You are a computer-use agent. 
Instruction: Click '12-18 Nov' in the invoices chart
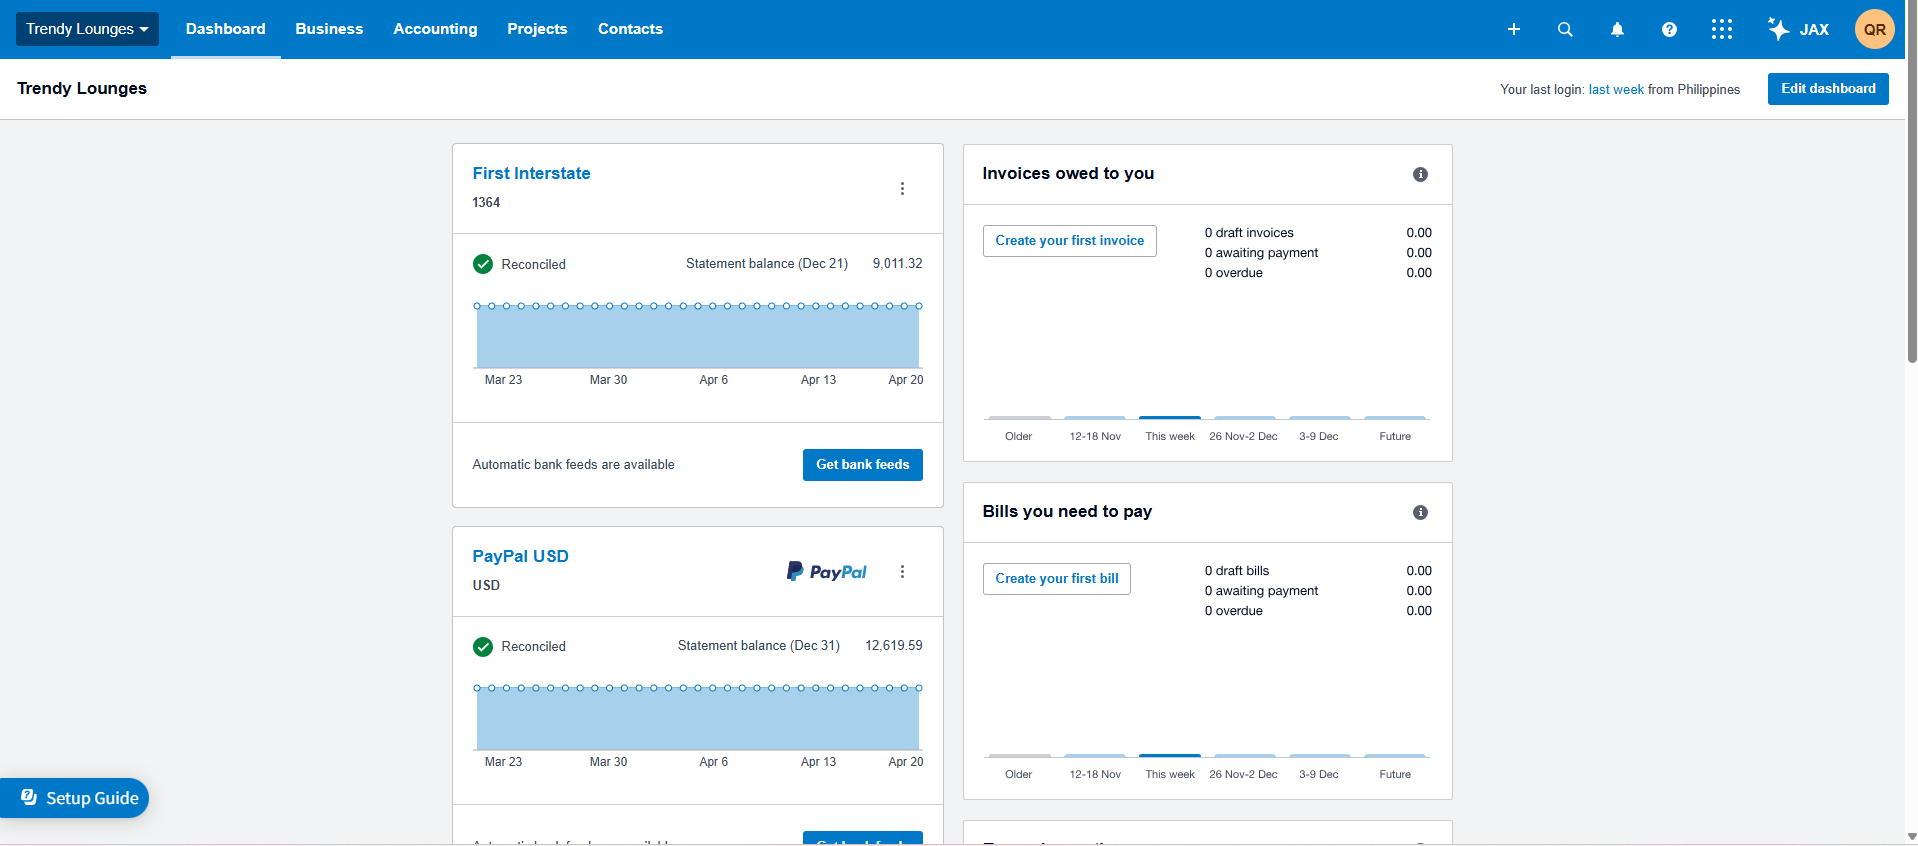coord(1095,437)
